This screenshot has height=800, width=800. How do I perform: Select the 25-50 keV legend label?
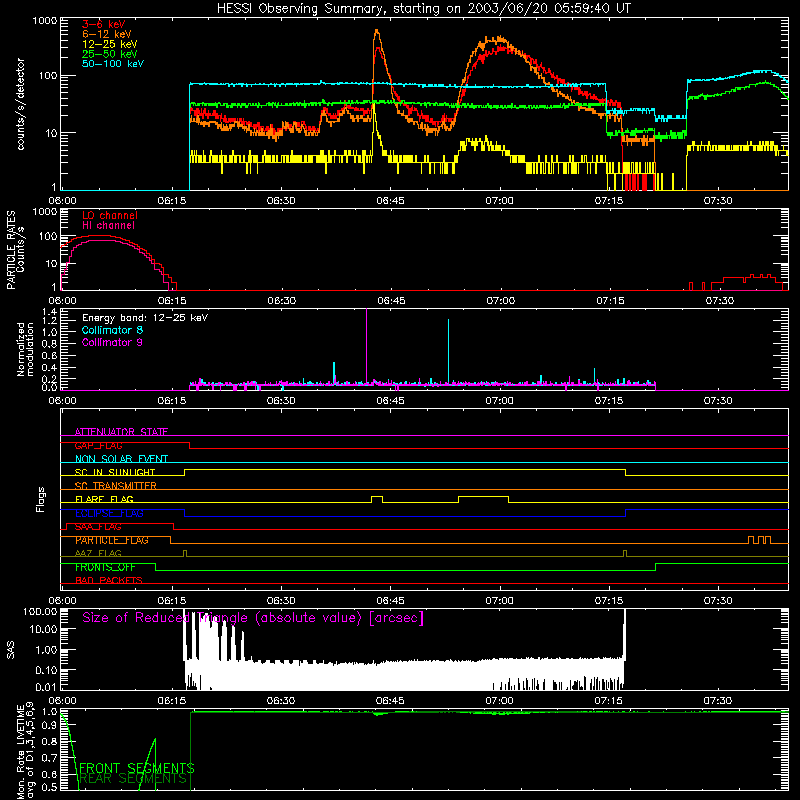pyautogui.click(x=110, y=54)
